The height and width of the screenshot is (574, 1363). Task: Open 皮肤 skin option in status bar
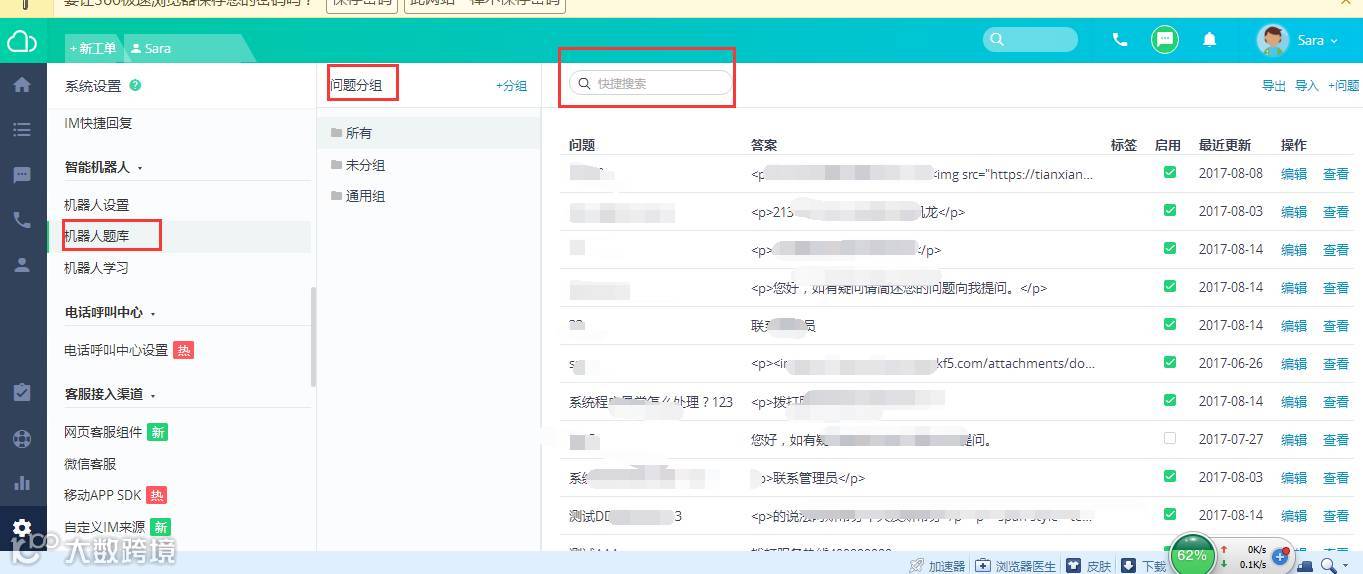point(1089,566)
